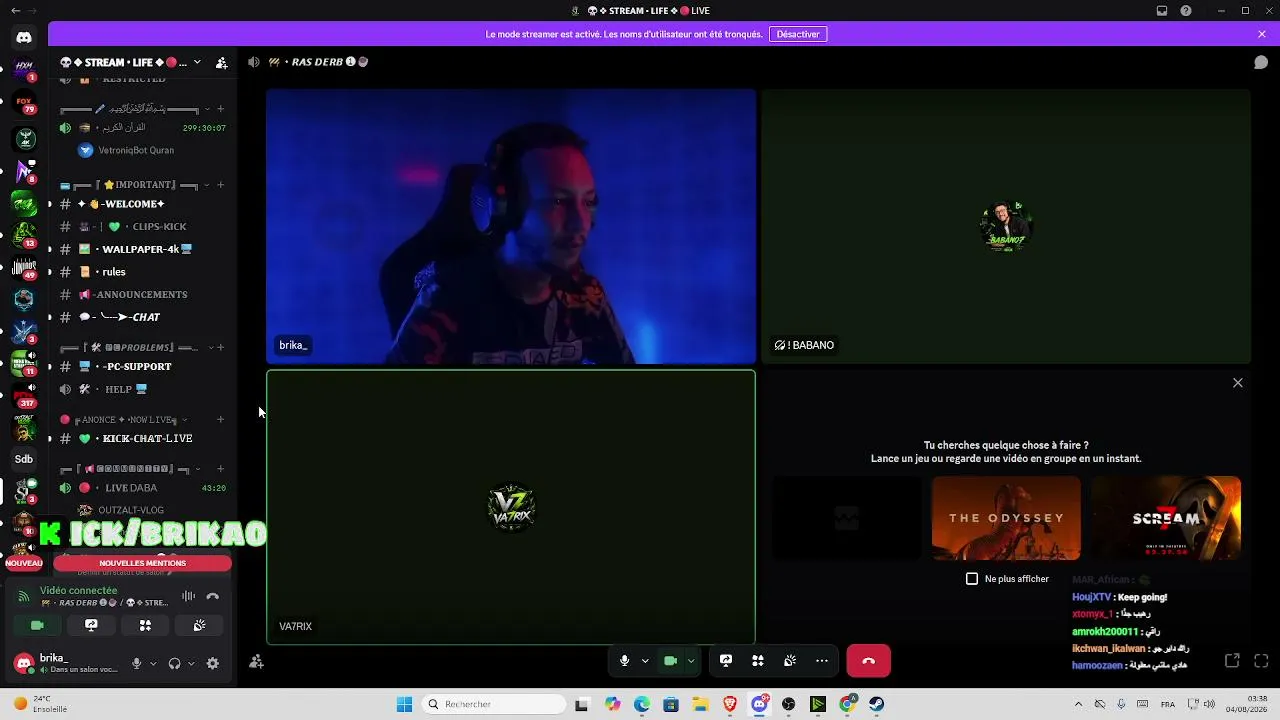1280x720 pixels.
Task: Launch an activity from the sidebar voice panel
Action: point(145,625)
